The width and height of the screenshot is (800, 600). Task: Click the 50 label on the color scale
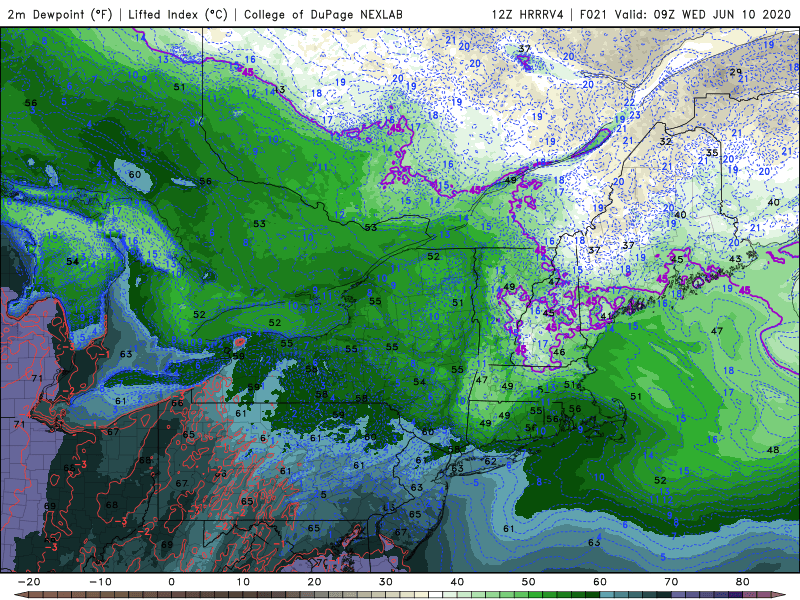(x=529, y=582)
